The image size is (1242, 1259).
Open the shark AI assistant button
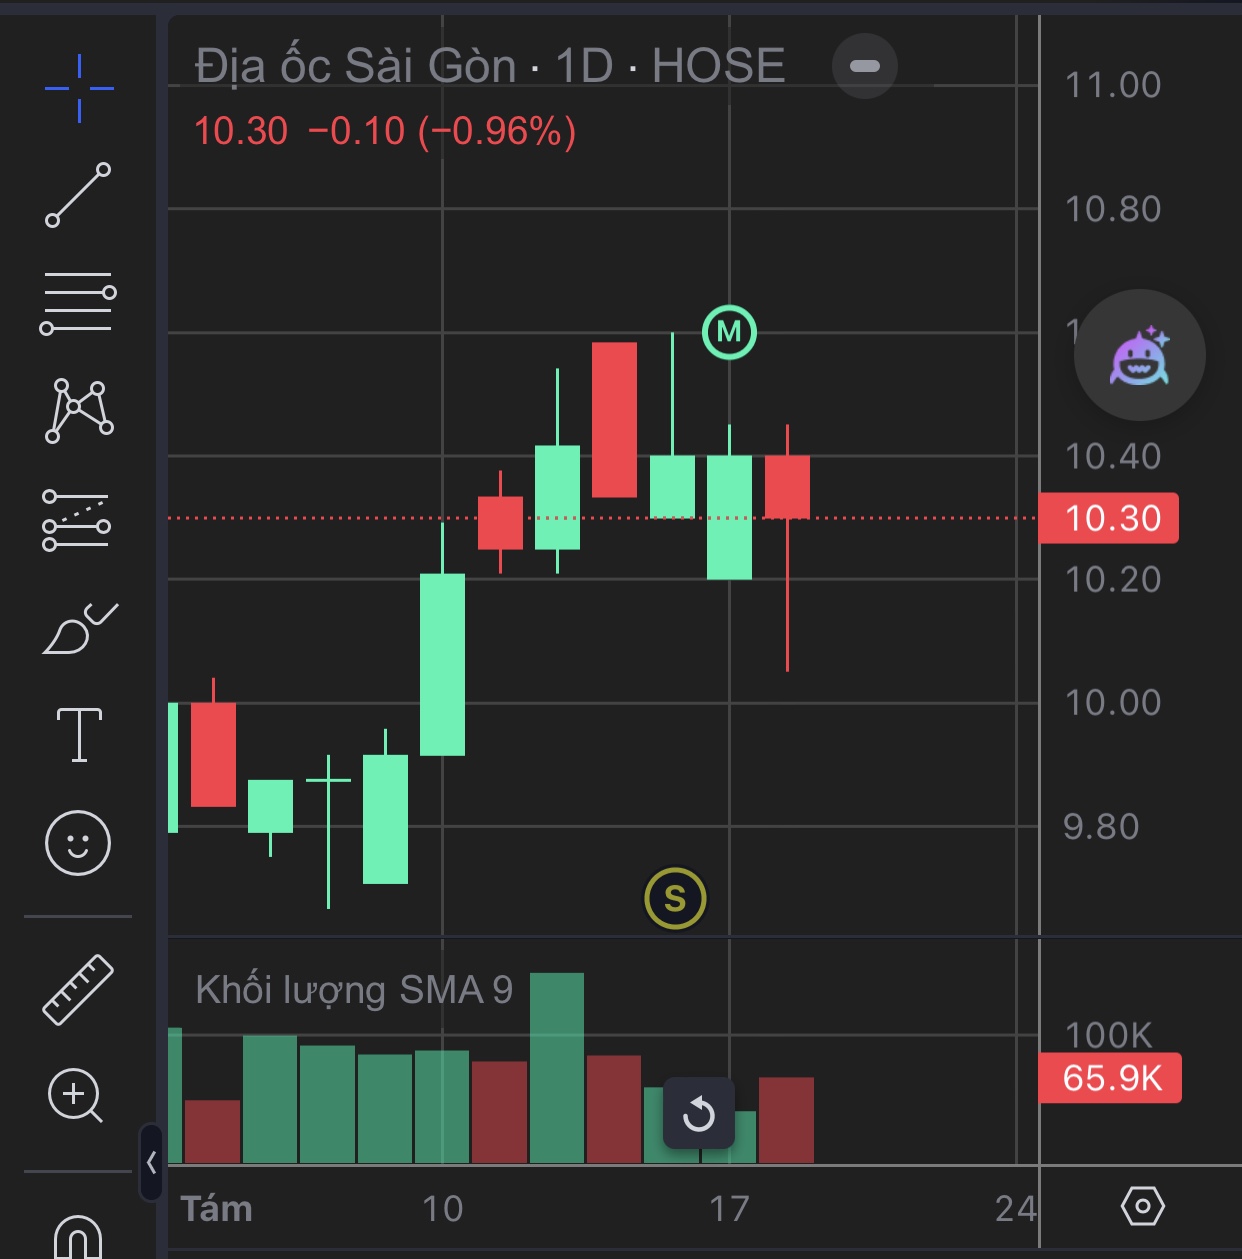tap(1140, 355)
